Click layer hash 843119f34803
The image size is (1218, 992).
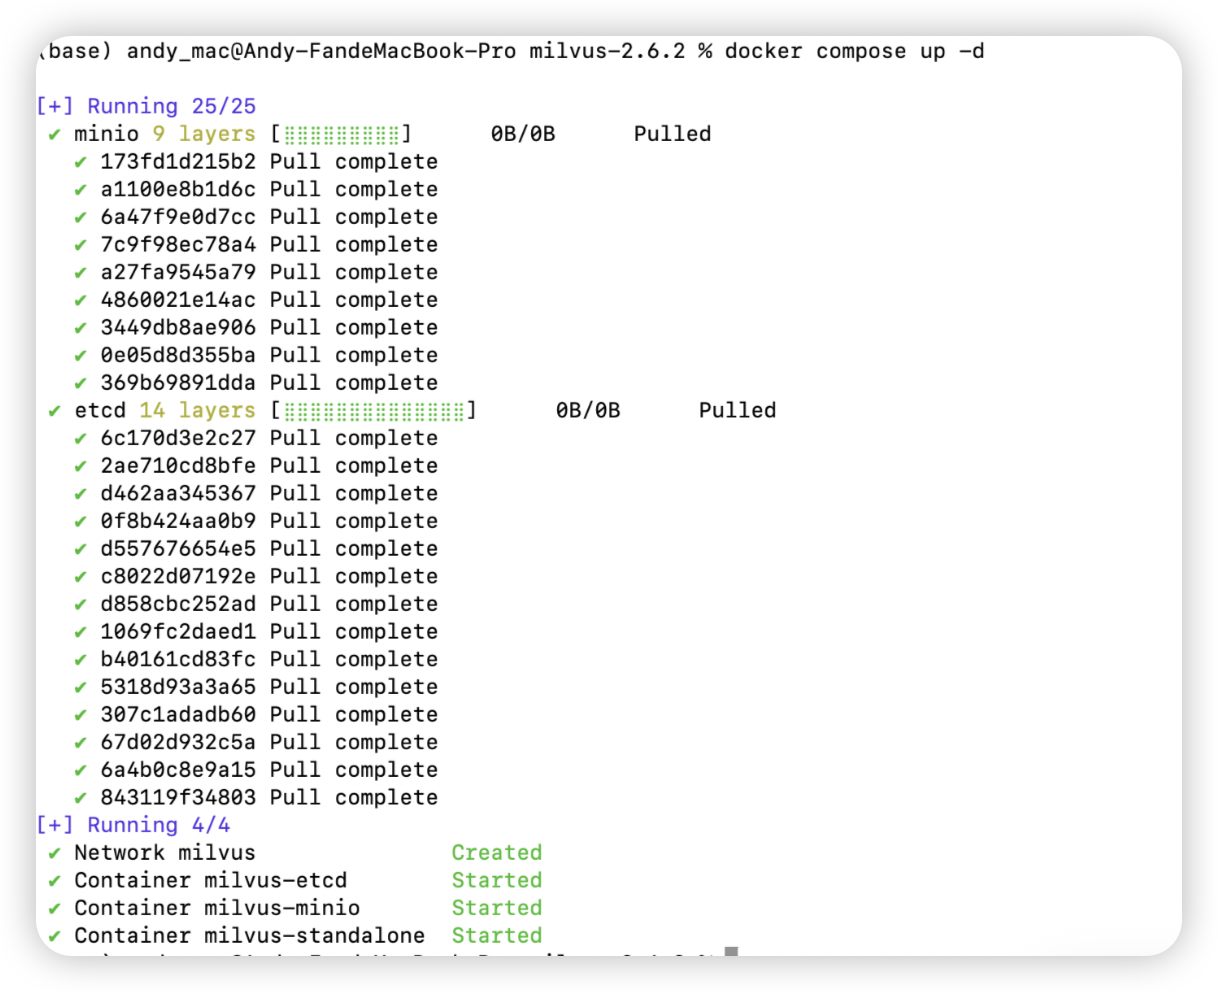tap(178, 798)
